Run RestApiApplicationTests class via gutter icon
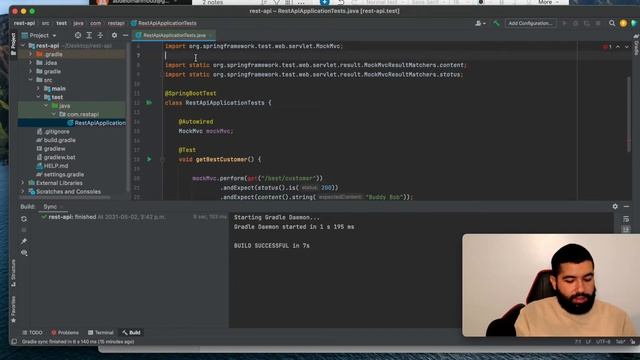Image resolution: width=640 pixels, height=360 pixels. pyautogui.click(x=149, y=103)
